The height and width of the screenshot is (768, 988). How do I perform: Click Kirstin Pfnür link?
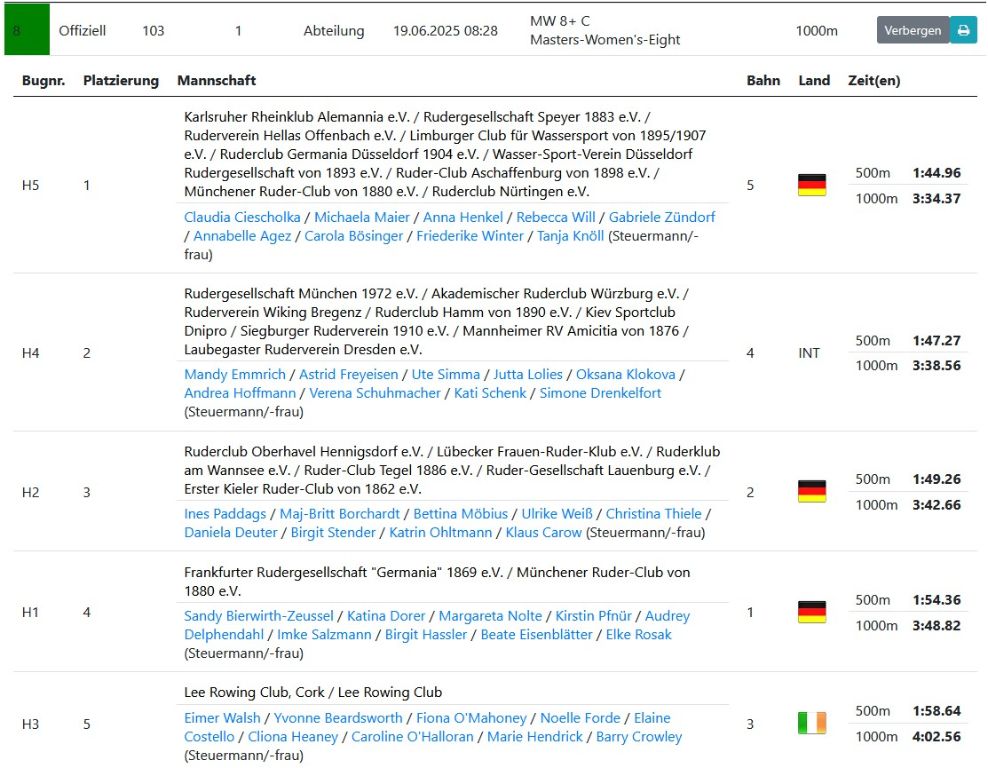[x=593, y=616]
